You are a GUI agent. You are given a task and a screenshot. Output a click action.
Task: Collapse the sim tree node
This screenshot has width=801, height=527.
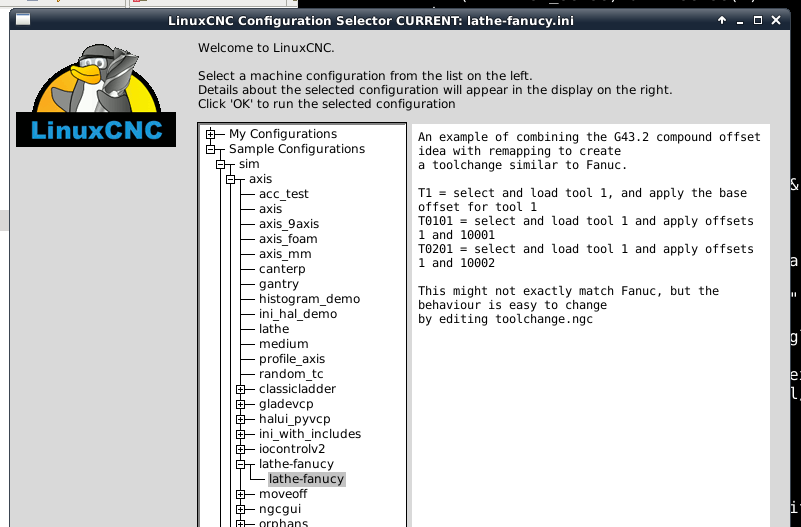tap(221, 164)
